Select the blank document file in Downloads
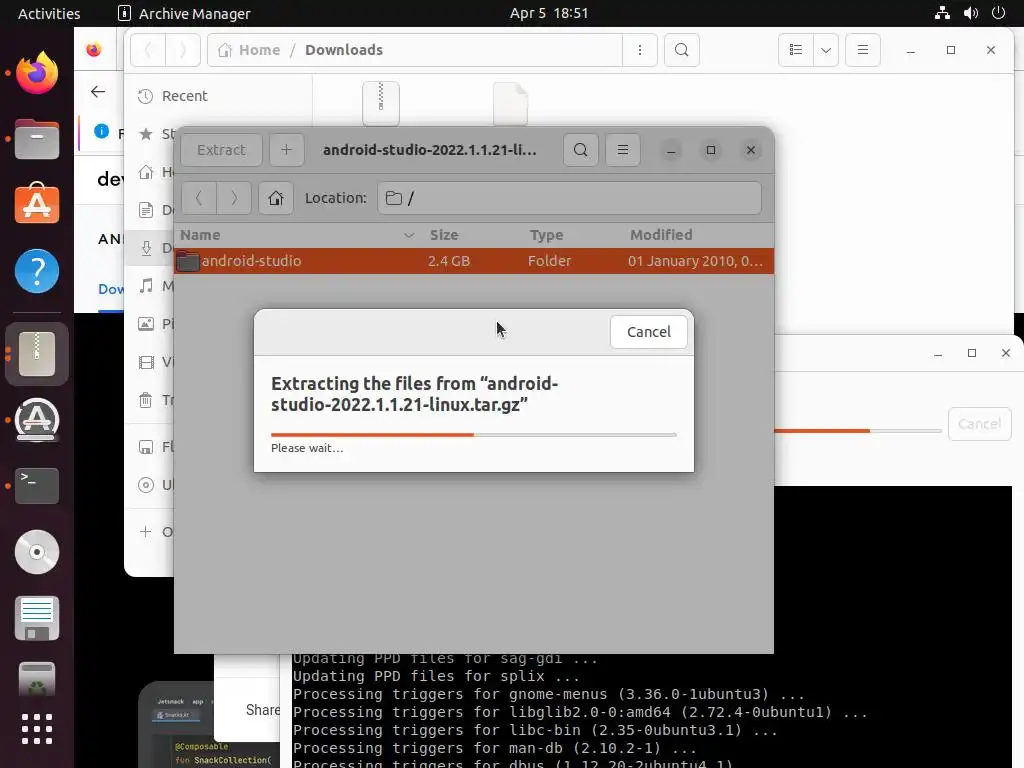 point(510,103)
